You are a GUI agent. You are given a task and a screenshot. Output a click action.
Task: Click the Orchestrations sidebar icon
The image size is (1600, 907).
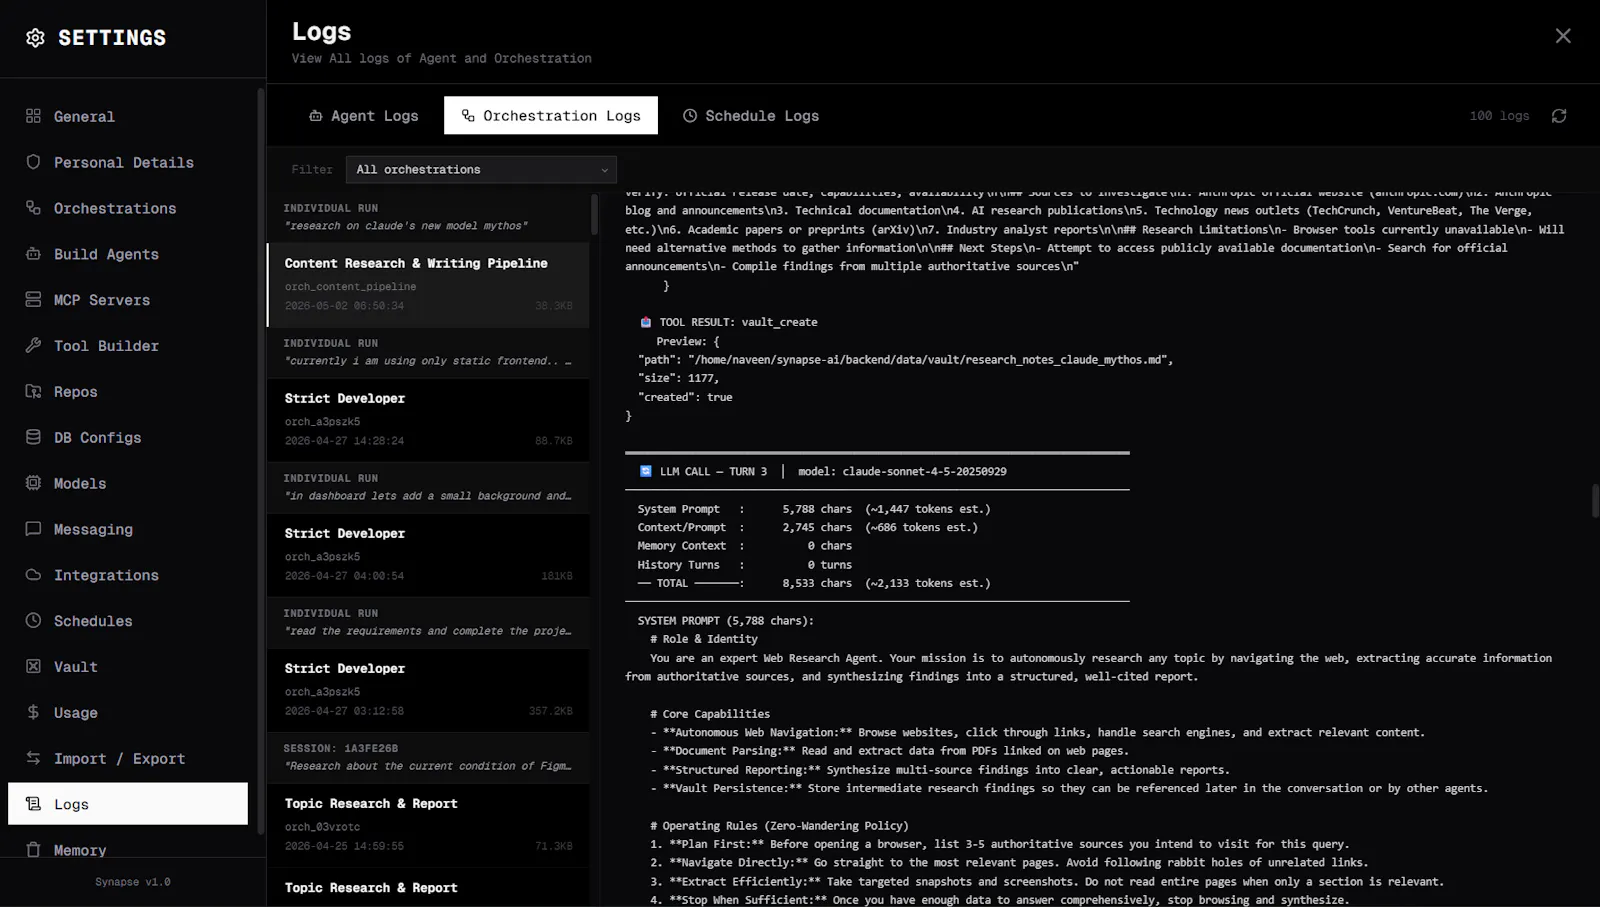click(x=33, y=208)
